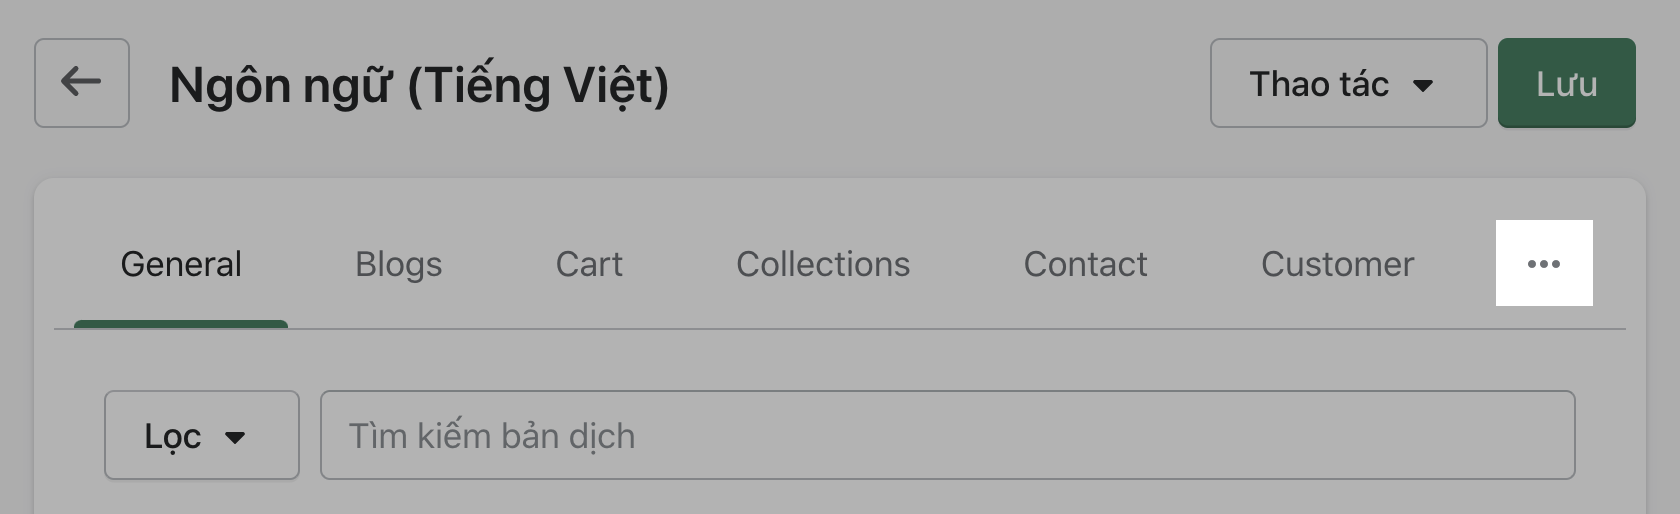Screen dimensions: 1680x514
Task: Focus the Tìm kiếm bản dịch search field
Action: (947, 435)
